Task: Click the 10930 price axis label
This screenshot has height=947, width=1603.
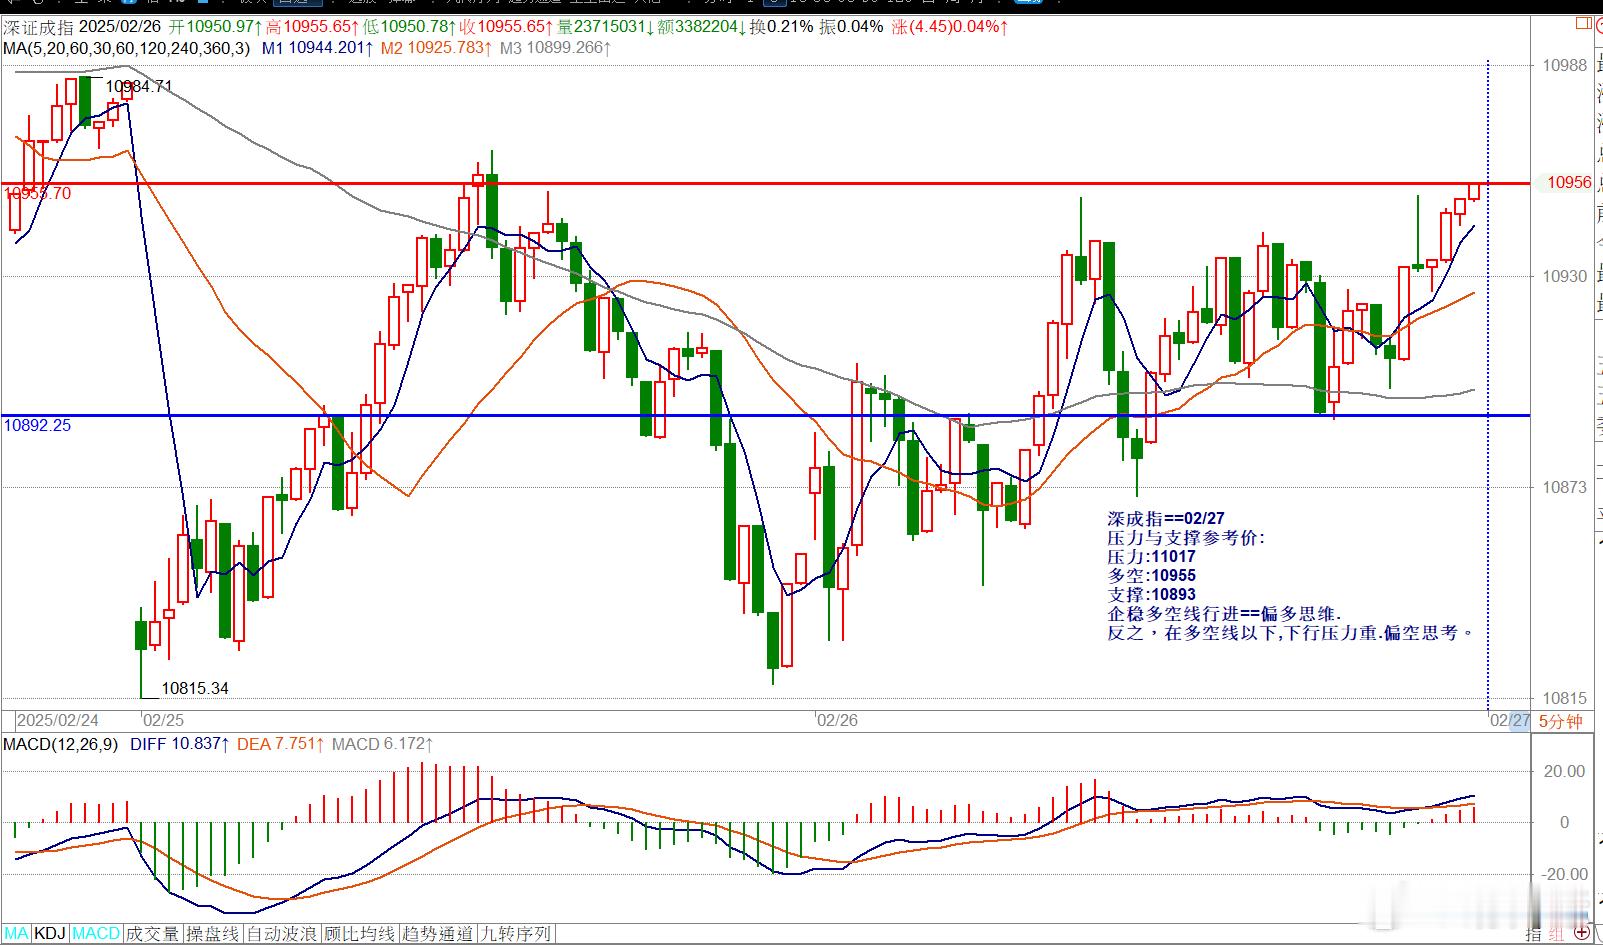Action: pos(1565,276)
